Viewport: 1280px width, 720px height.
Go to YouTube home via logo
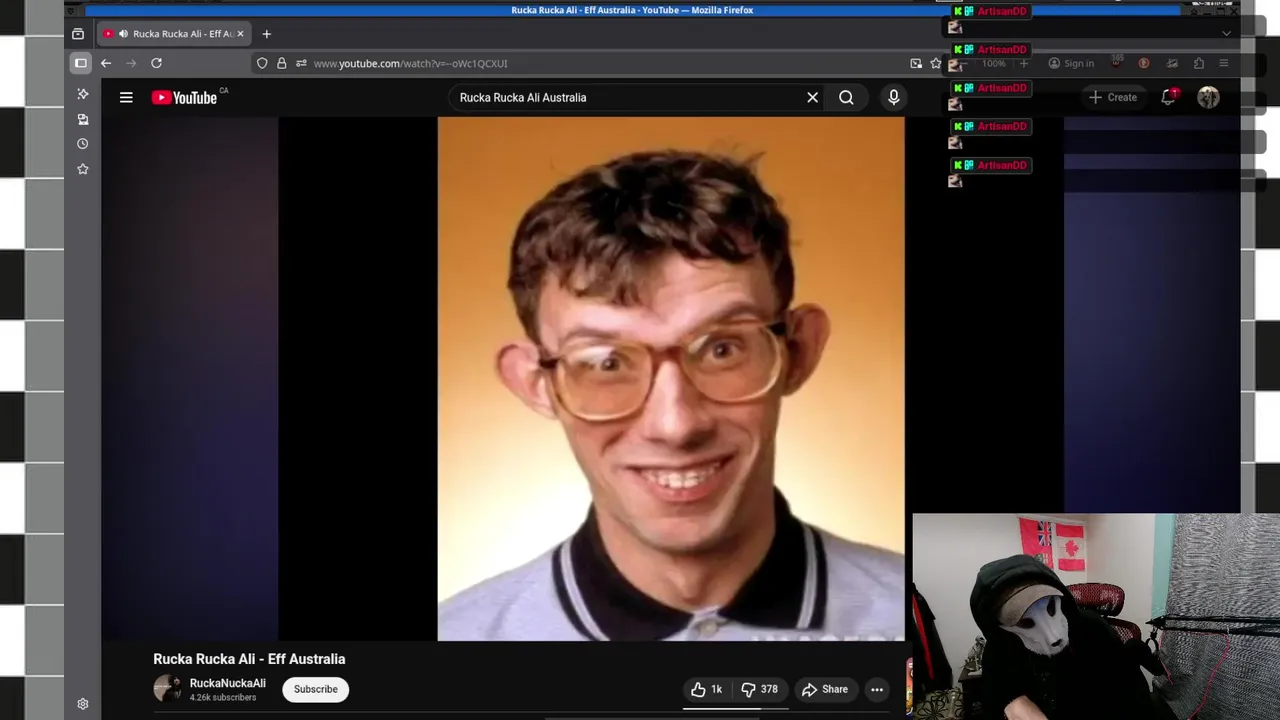[x=187, y=97]
